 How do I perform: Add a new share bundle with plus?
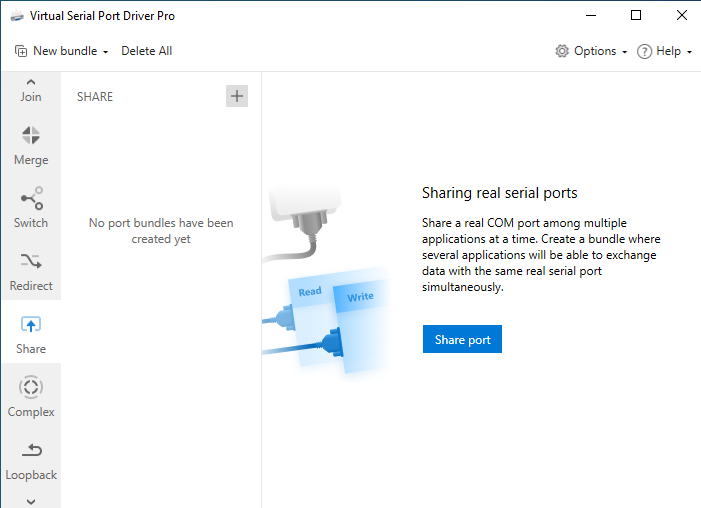click(236, 96)
